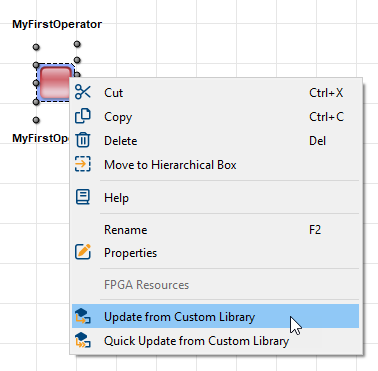Select Update from Custom Library entry
Screen dimensions: 378x371
[x=216, y=316]
